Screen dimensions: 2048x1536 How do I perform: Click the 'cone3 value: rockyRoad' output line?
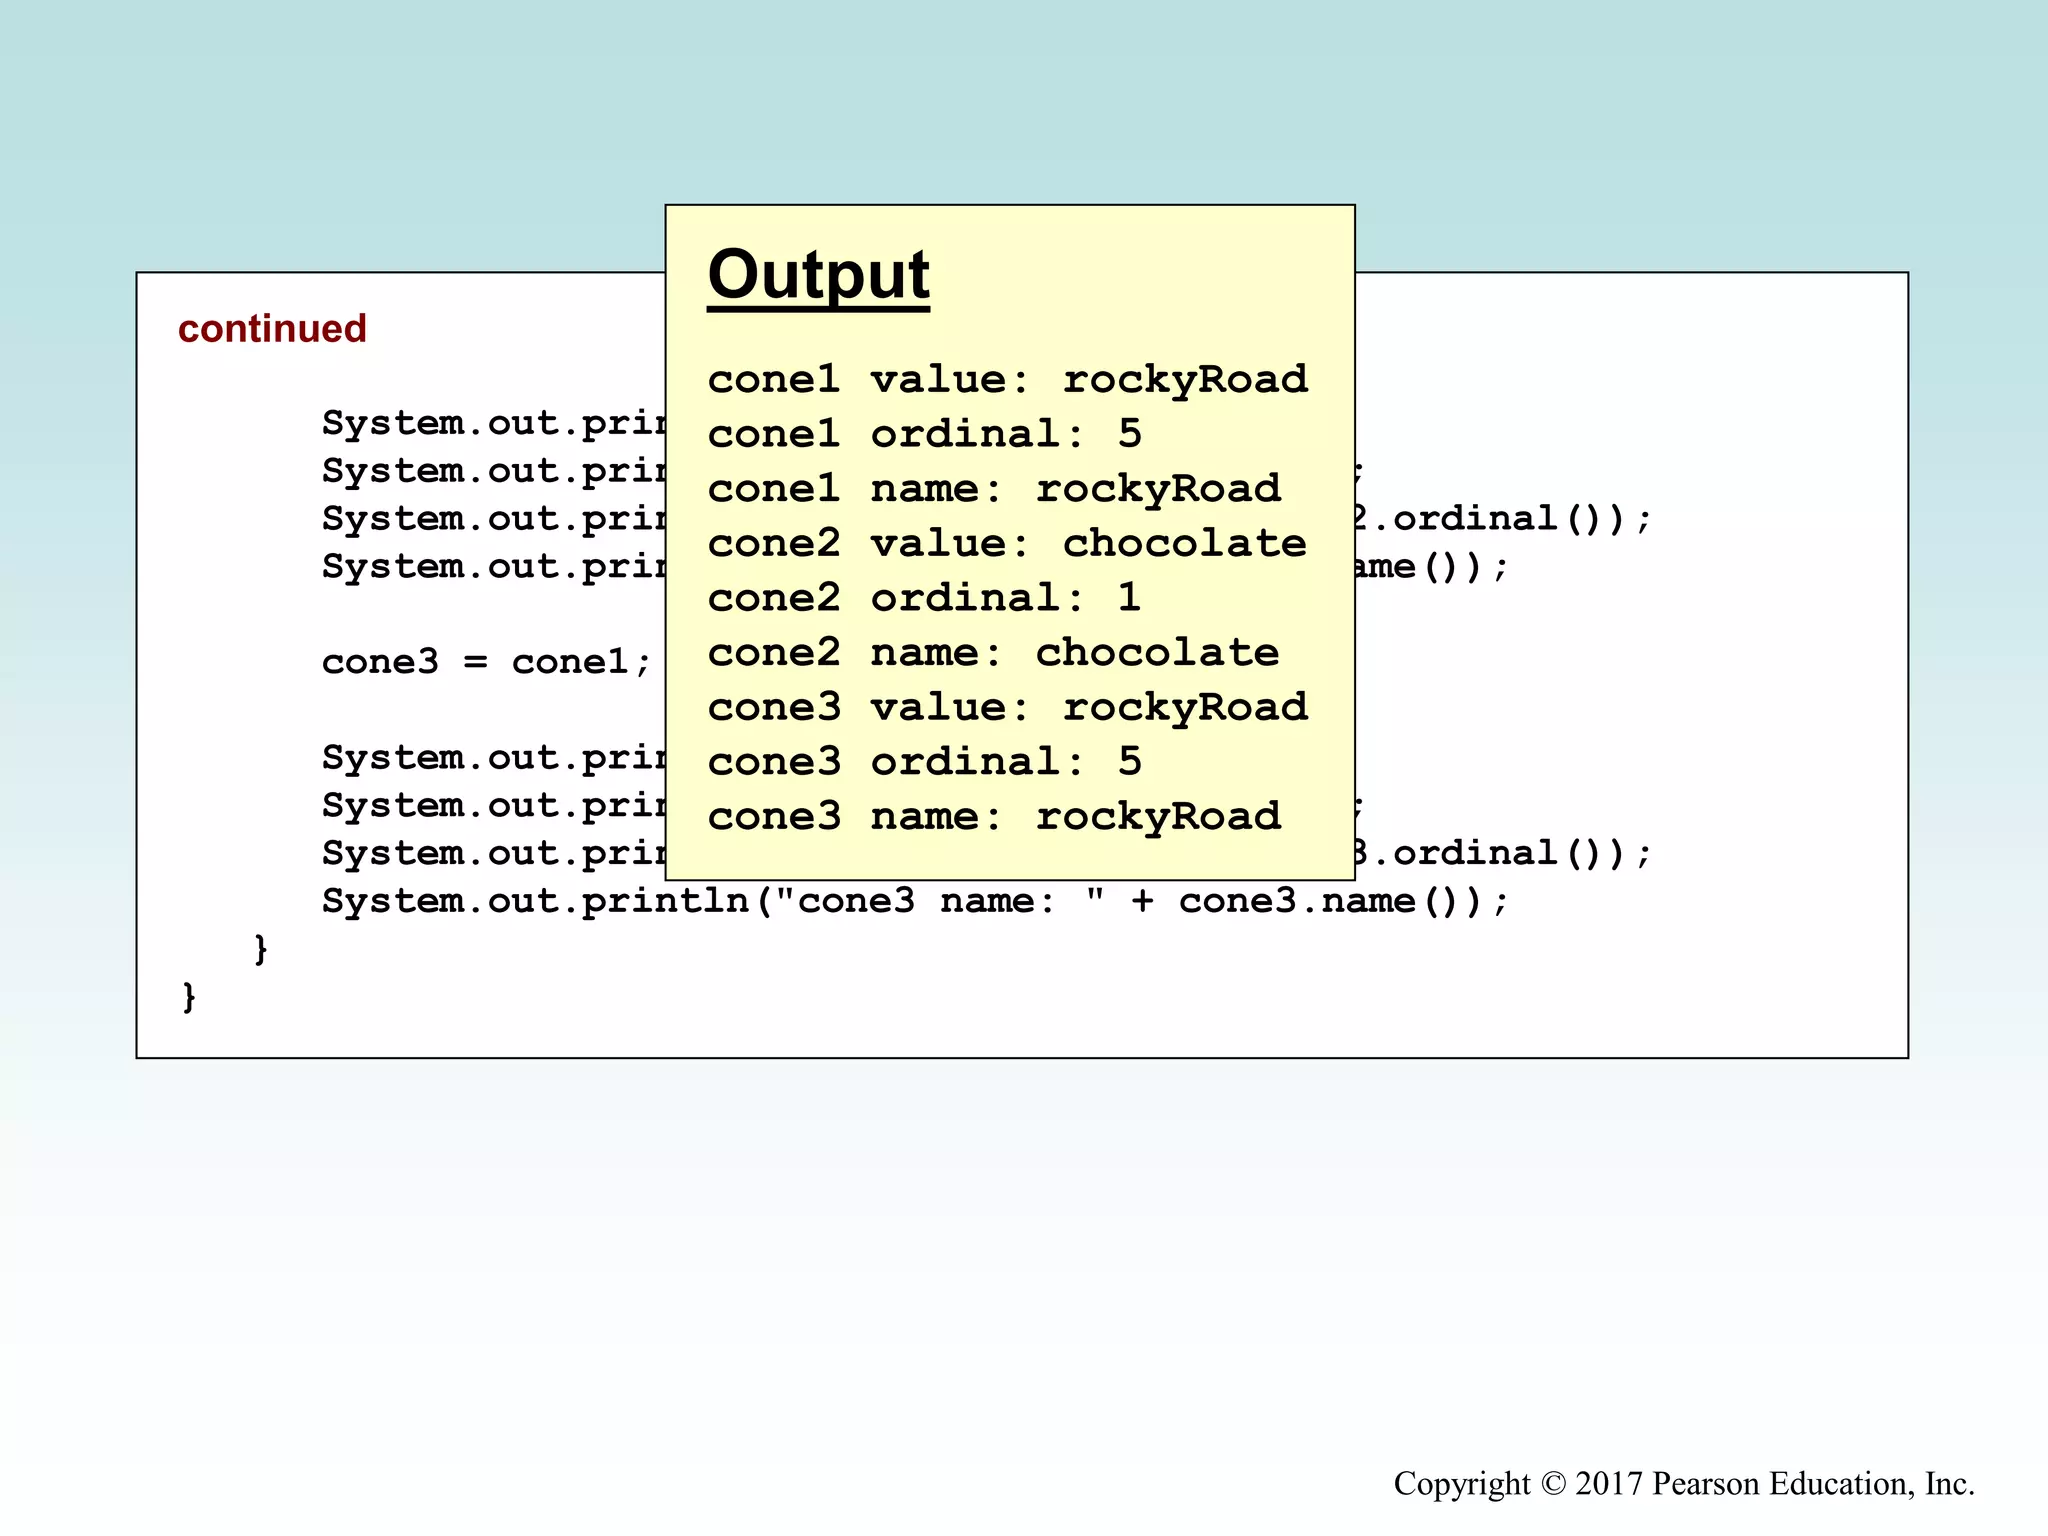[1007, 708]
